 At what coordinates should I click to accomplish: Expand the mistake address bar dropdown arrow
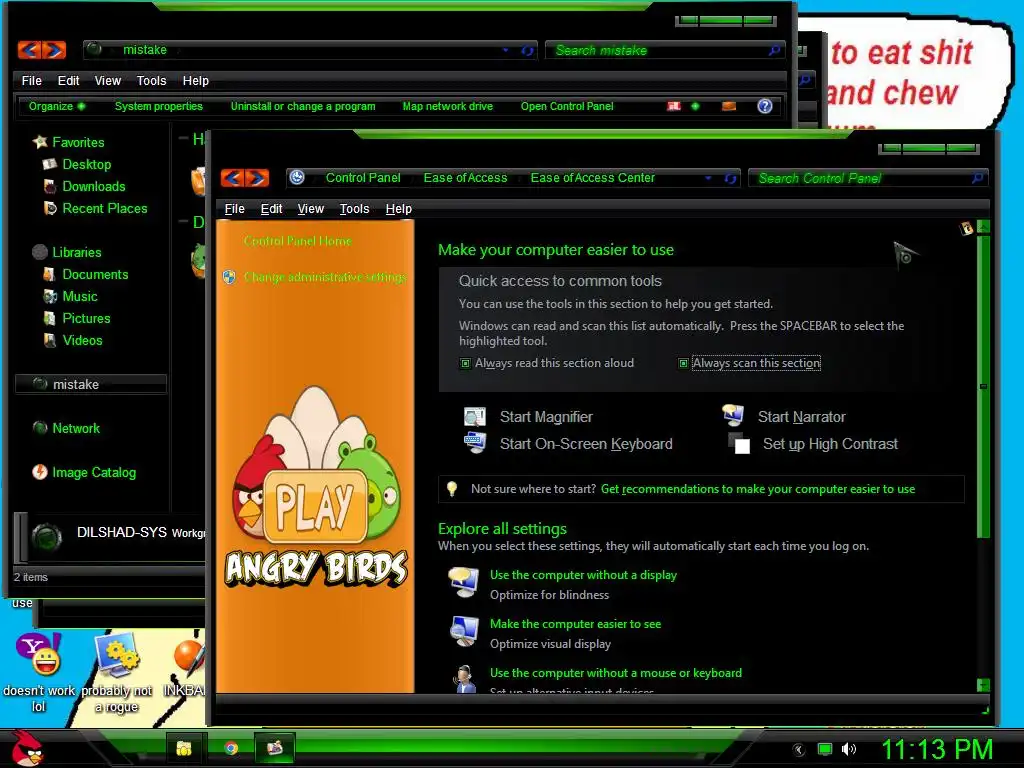pyautogui.click(x=505, y=50)
